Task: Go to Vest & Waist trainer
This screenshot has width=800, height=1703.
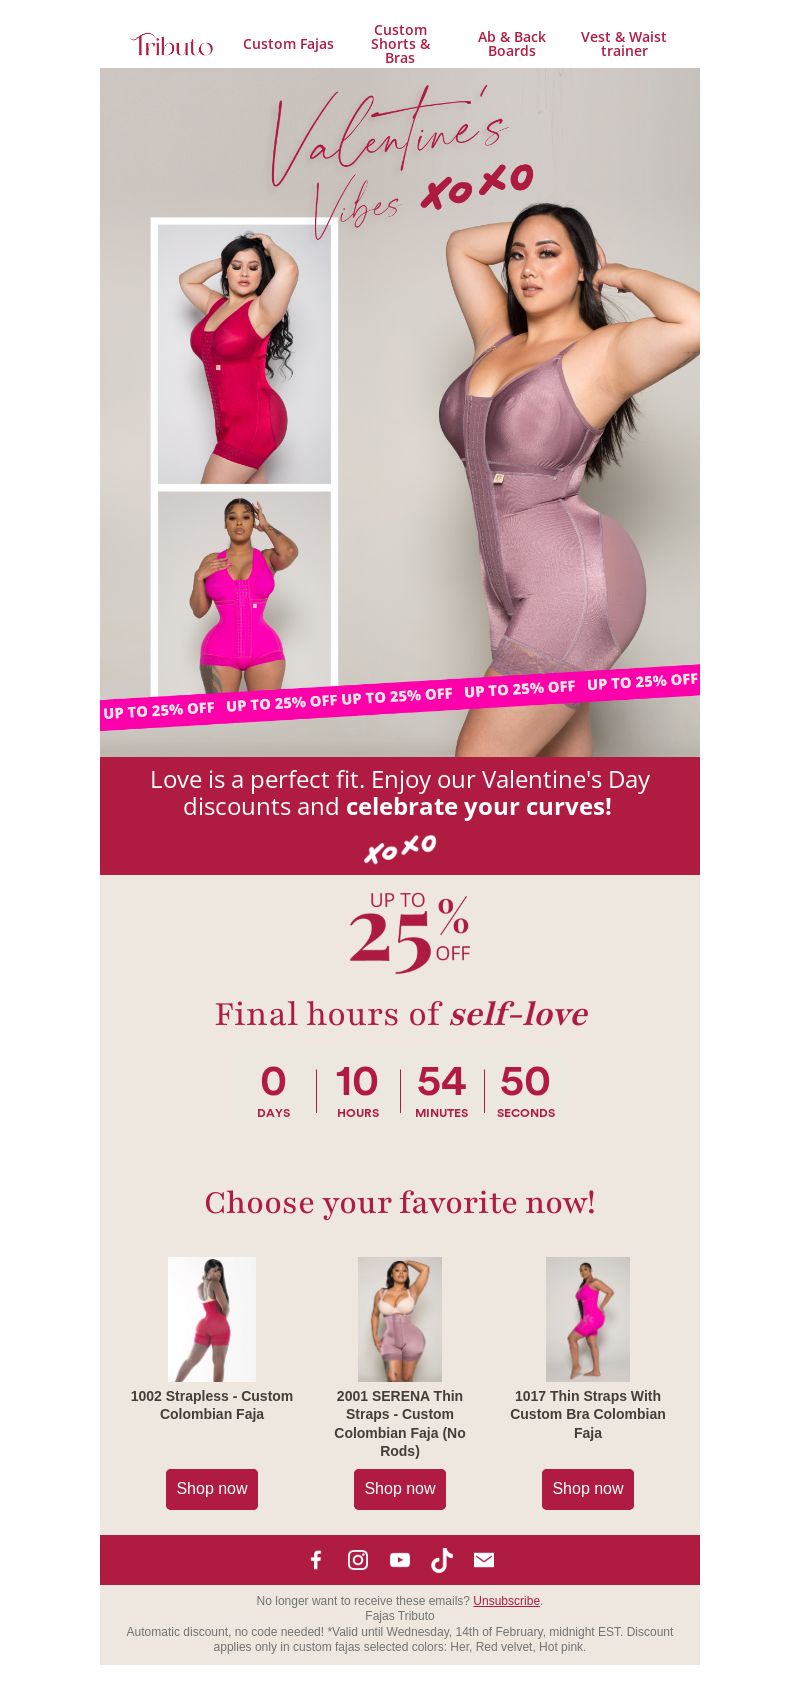Action: [x=624, y=44]
